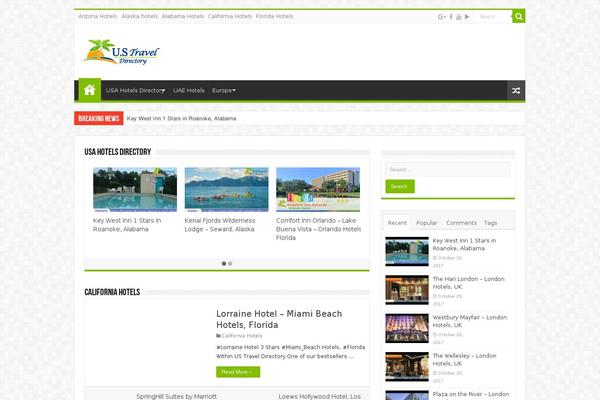This screenshot has height=400, width=600.
Task: Open the Breaking News headline link
Action: pyautogui.click(x=181, y=119)
